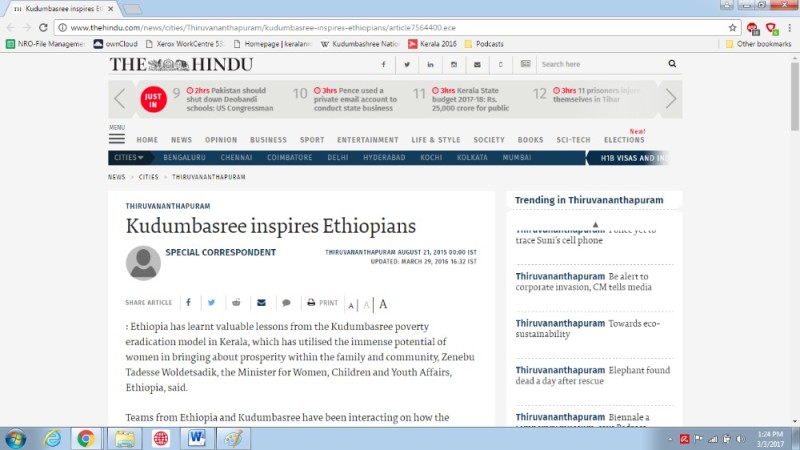Viewport: 800px width, 450px height.
Task: Click the envelope newsletter icon in header
Action: pos(477,64)
